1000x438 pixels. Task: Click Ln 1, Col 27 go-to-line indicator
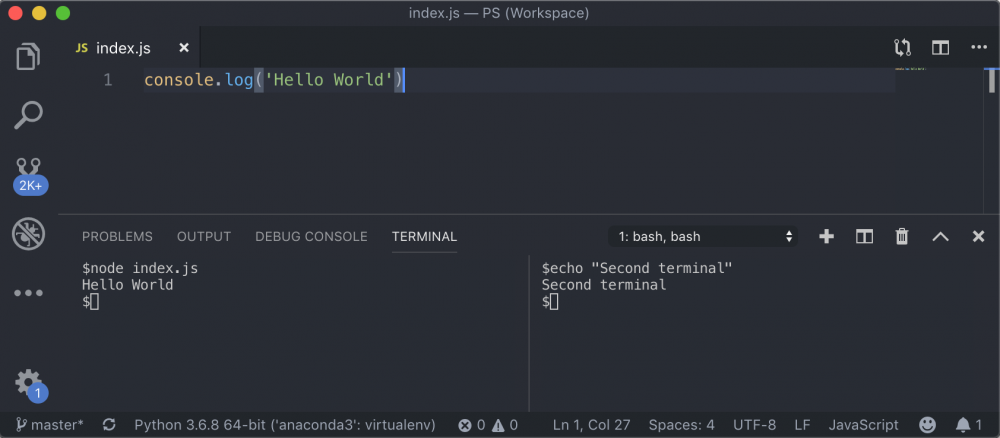tap(591, 425)
